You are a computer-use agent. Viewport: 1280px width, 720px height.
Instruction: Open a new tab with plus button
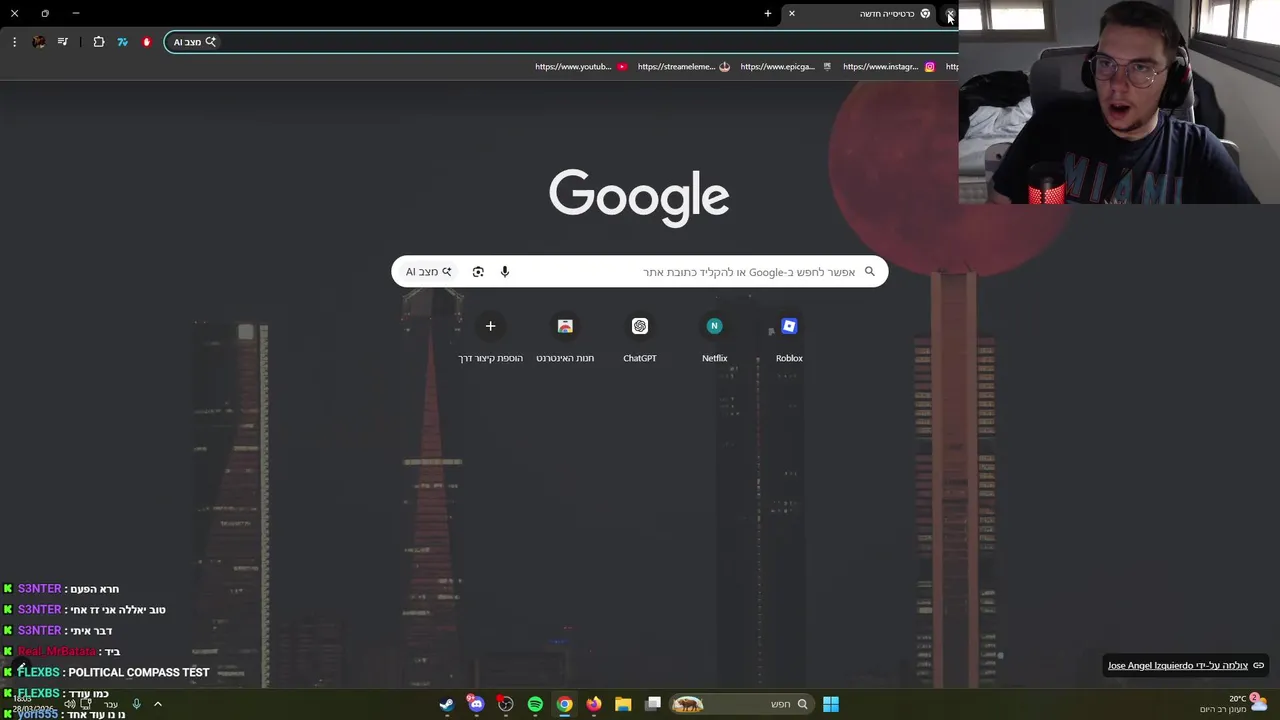(x=768, y=14)
